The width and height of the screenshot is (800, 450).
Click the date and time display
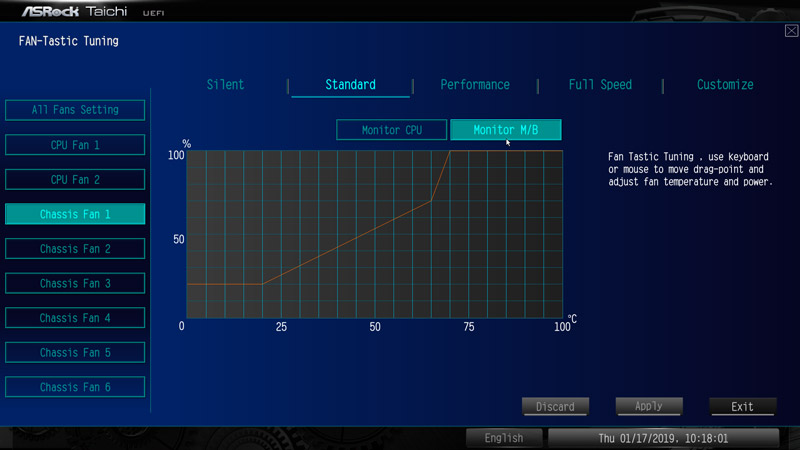pyautogui.click(x=663, y=438)
